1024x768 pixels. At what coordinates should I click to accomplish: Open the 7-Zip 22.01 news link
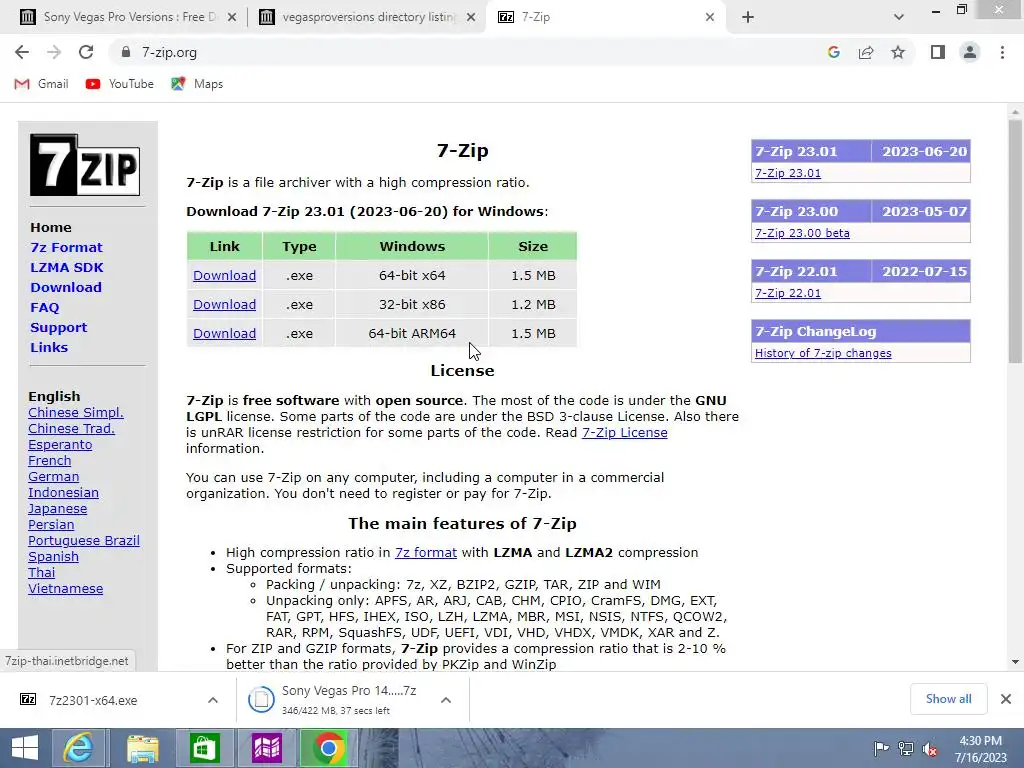(788, 293)
